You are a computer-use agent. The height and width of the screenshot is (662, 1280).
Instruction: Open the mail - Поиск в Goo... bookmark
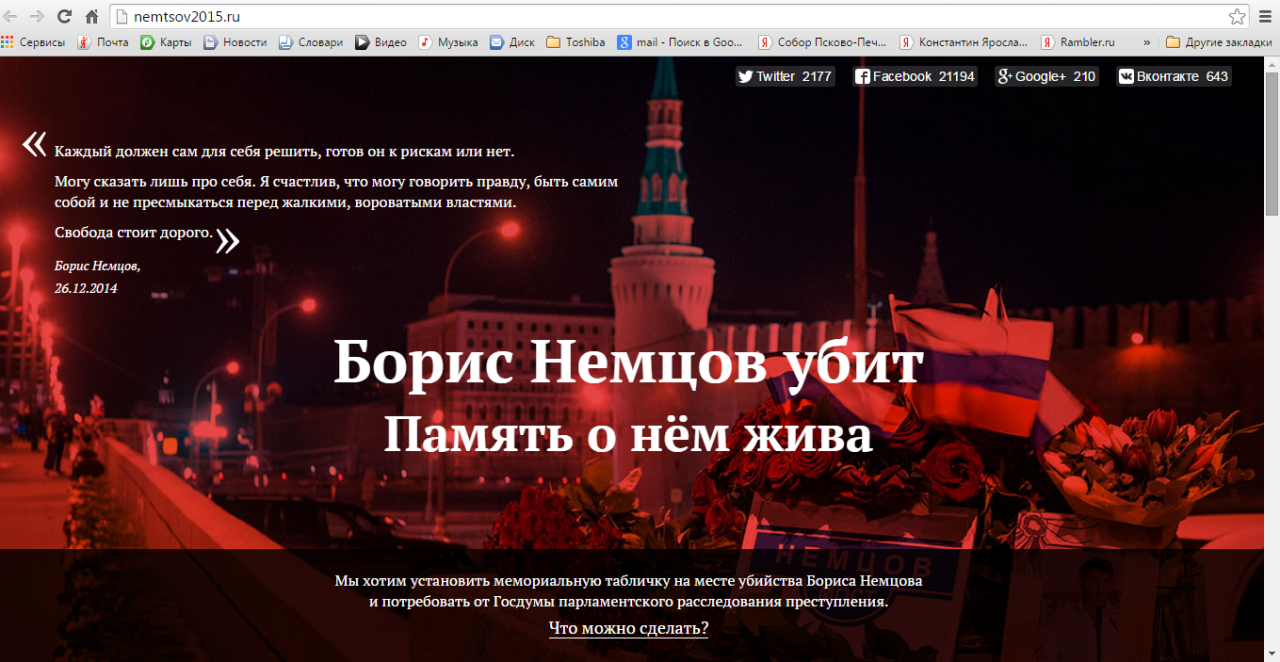point(681,42)
